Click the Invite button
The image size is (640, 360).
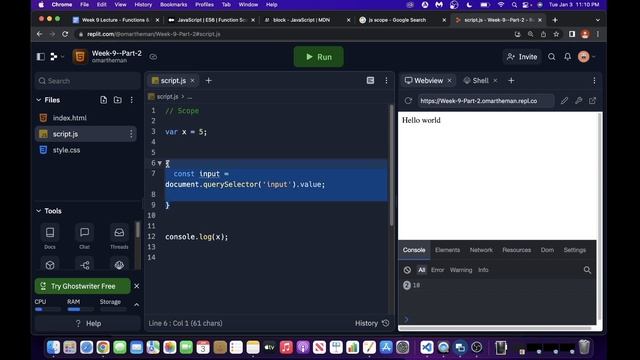pyautogui.click(x=522, y=57)
